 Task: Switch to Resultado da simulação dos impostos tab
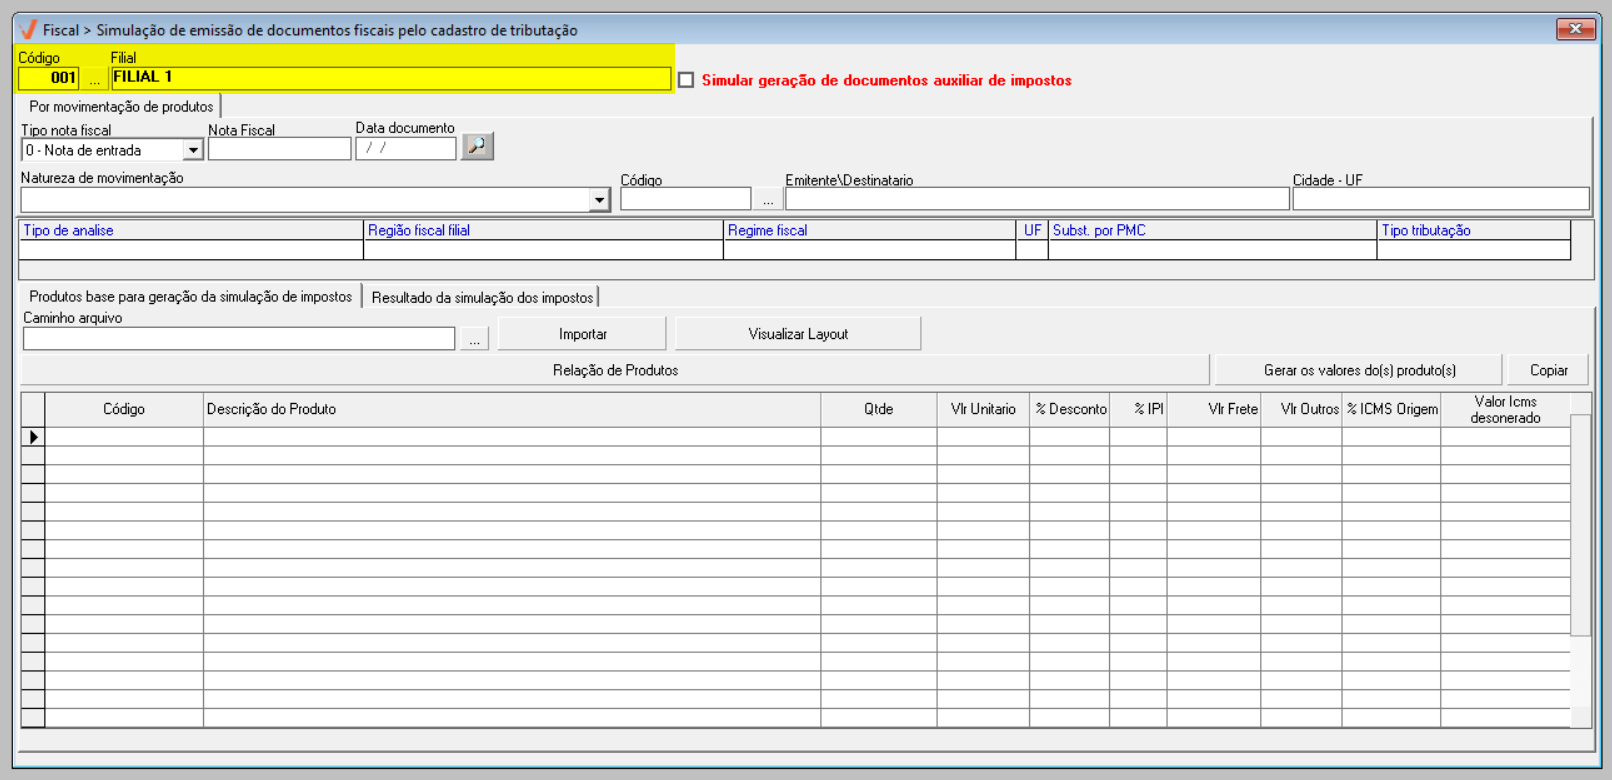(x=482, y=297)
